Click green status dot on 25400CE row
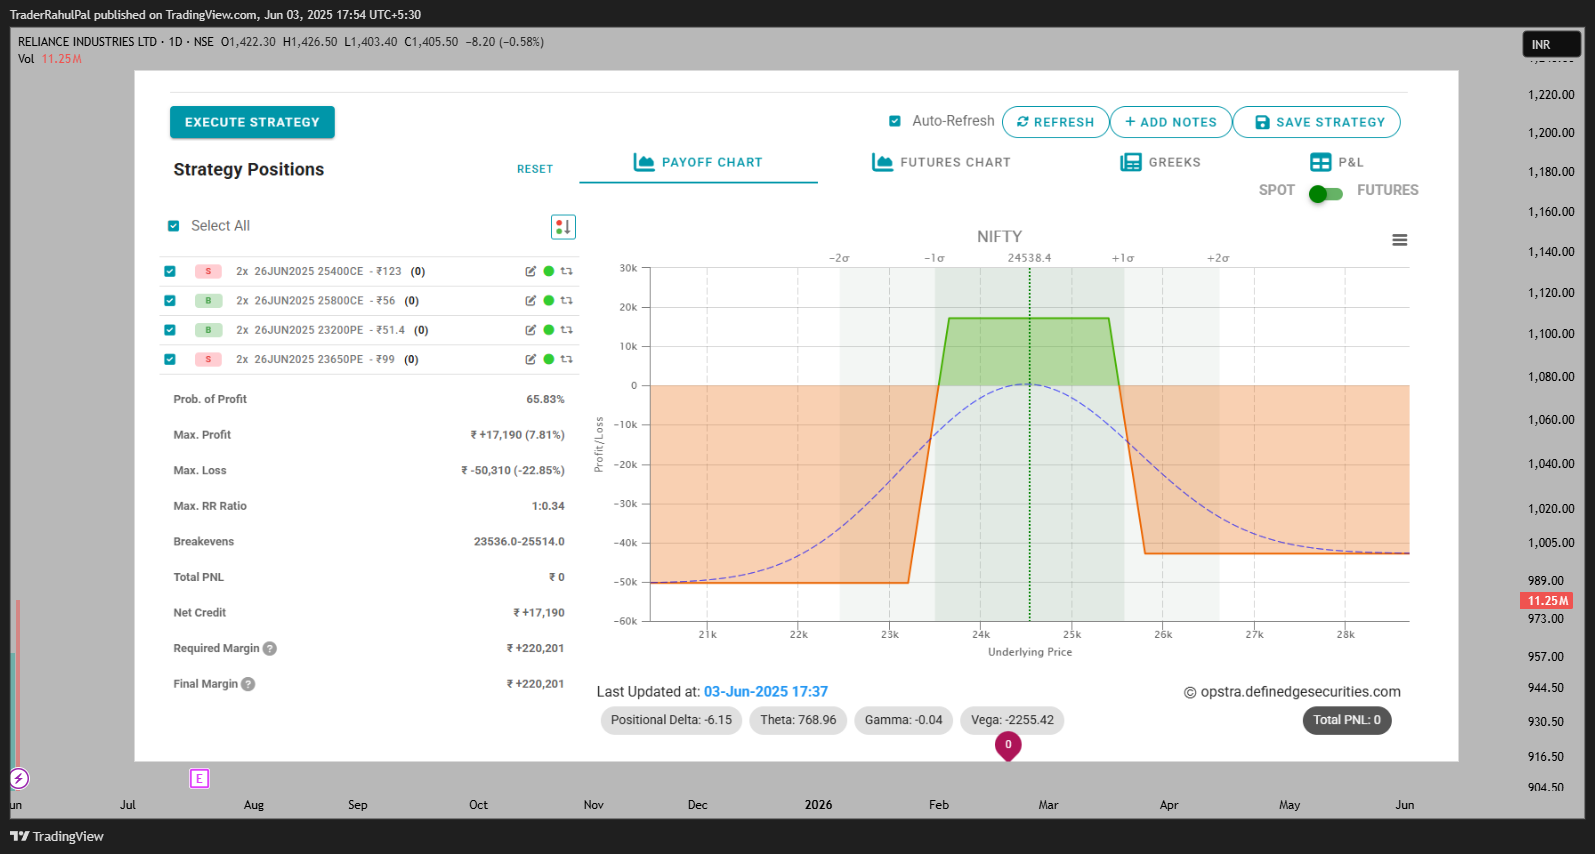 click(549, 271)
